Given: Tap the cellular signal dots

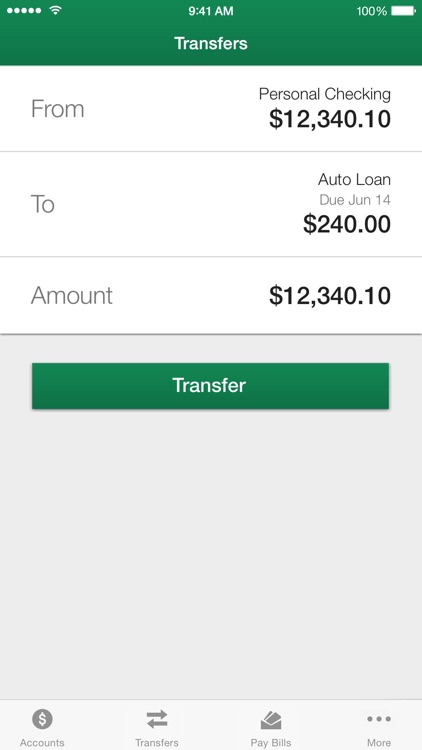Looking at the screenshot, I should (x=25, y=11).
